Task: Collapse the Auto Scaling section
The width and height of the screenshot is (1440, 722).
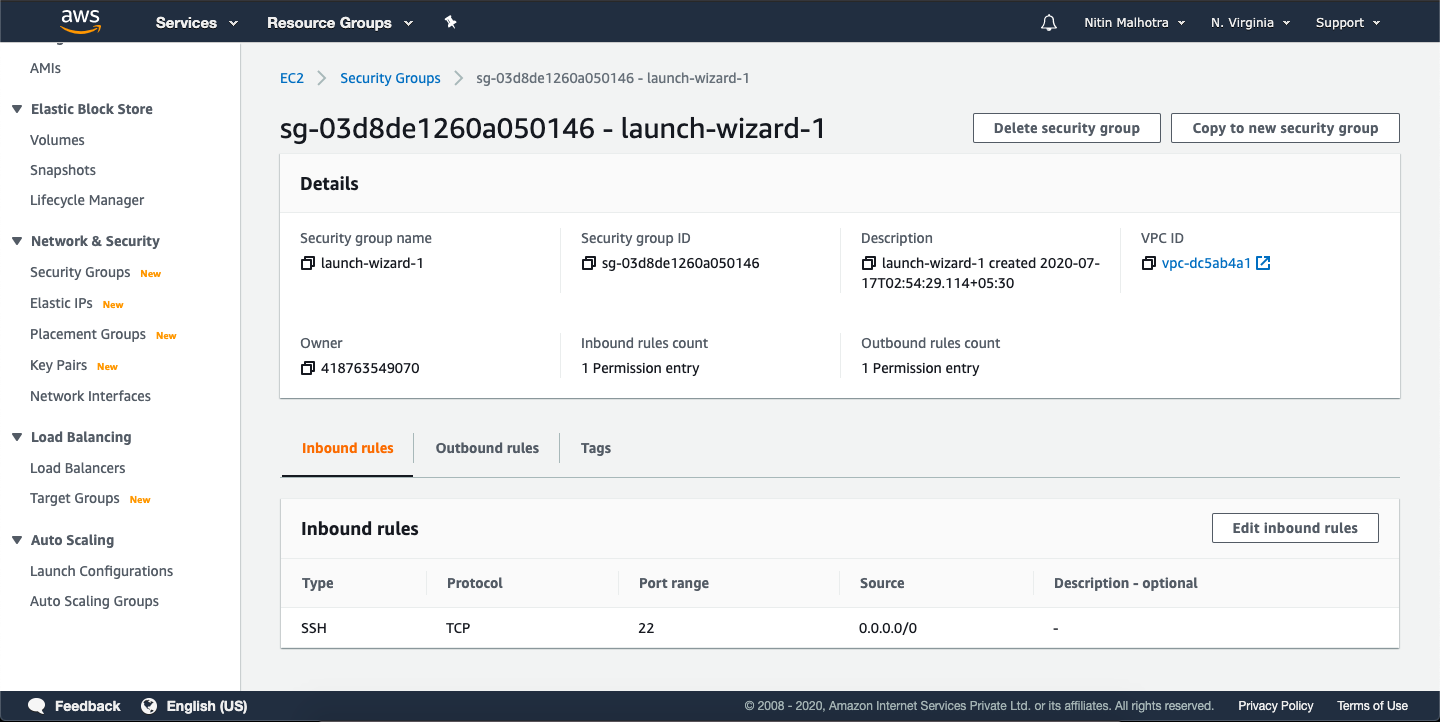Action: tap(17, 540)
